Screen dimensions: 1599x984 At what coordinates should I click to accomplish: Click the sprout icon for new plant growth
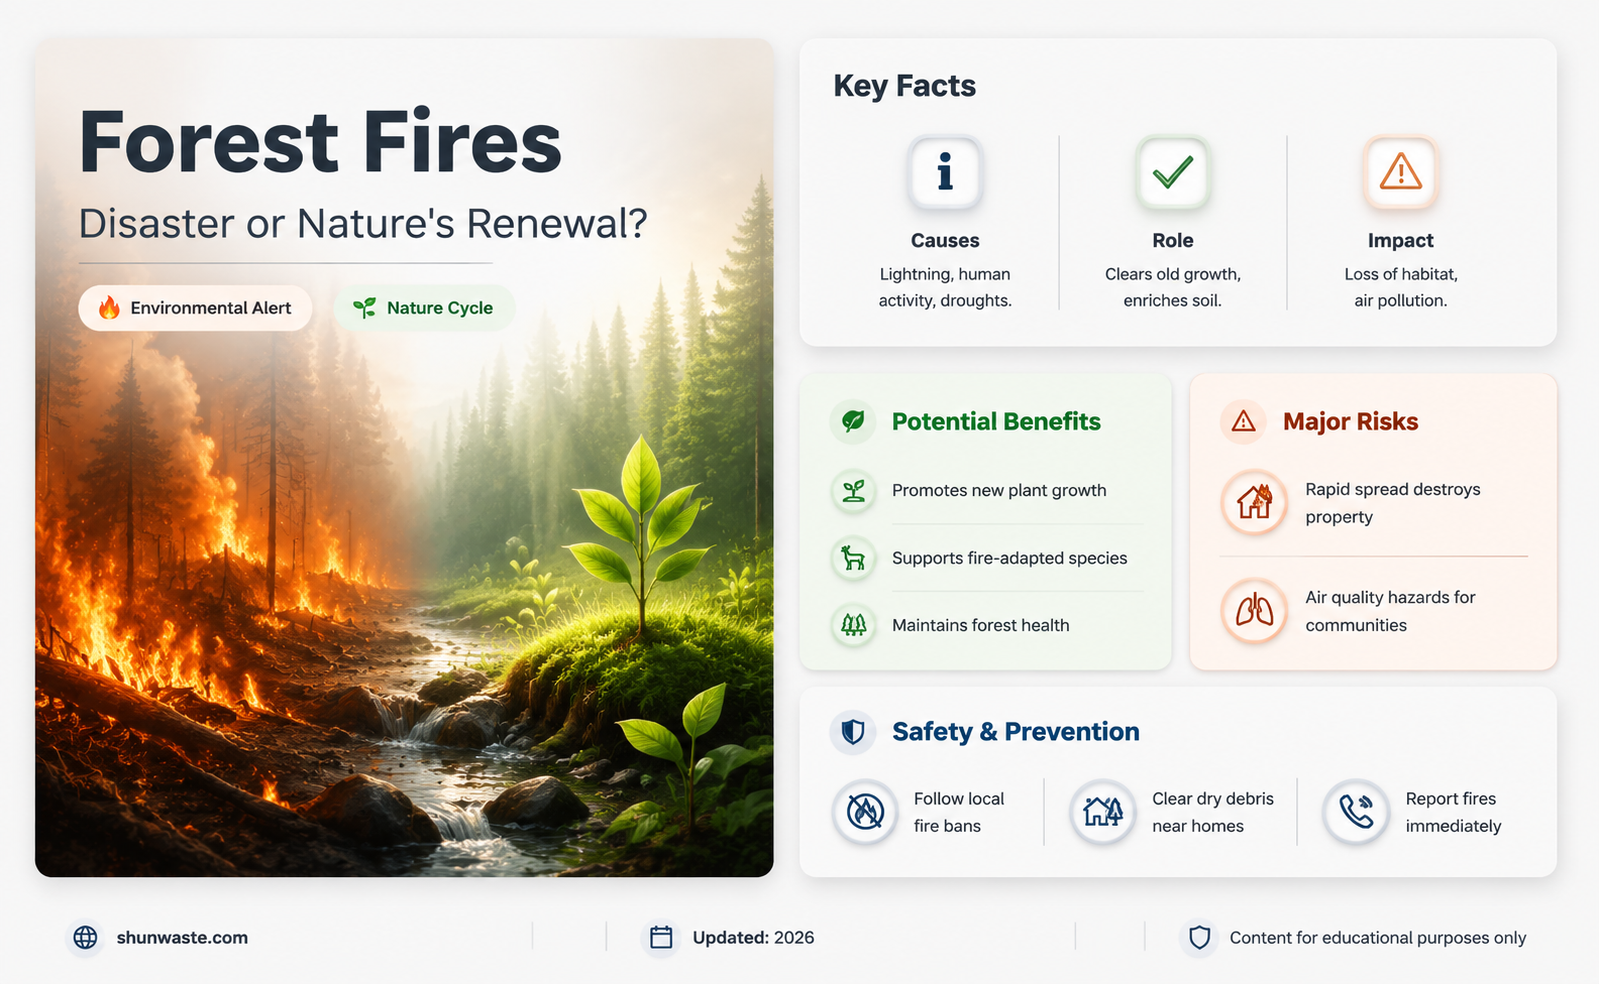tap(853, 490)
